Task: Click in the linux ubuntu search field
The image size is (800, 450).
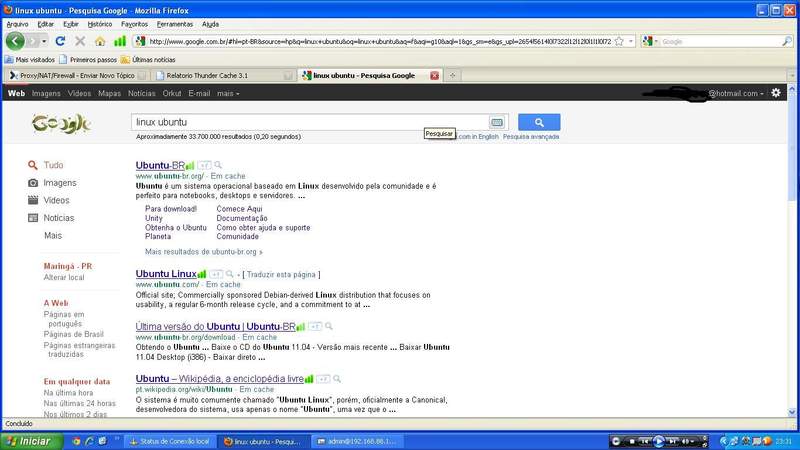Action: [x=310, y=122]
